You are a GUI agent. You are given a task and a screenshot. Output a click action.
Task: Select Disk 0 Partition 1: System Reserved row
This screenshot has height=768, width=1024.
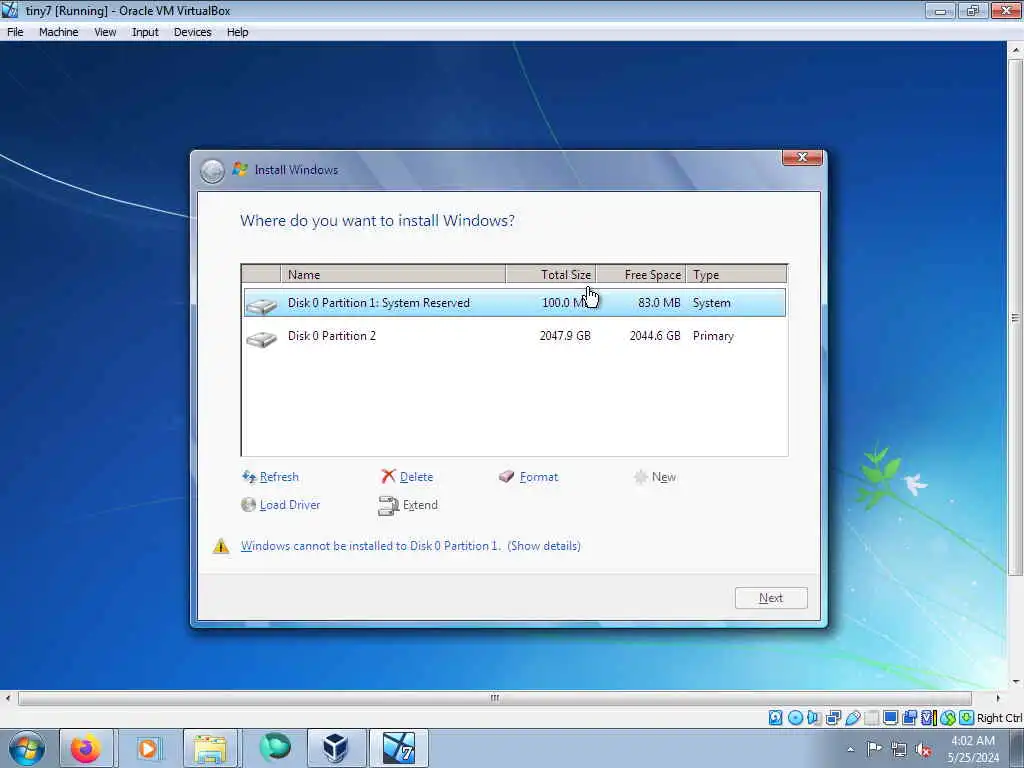click(515, 303)
